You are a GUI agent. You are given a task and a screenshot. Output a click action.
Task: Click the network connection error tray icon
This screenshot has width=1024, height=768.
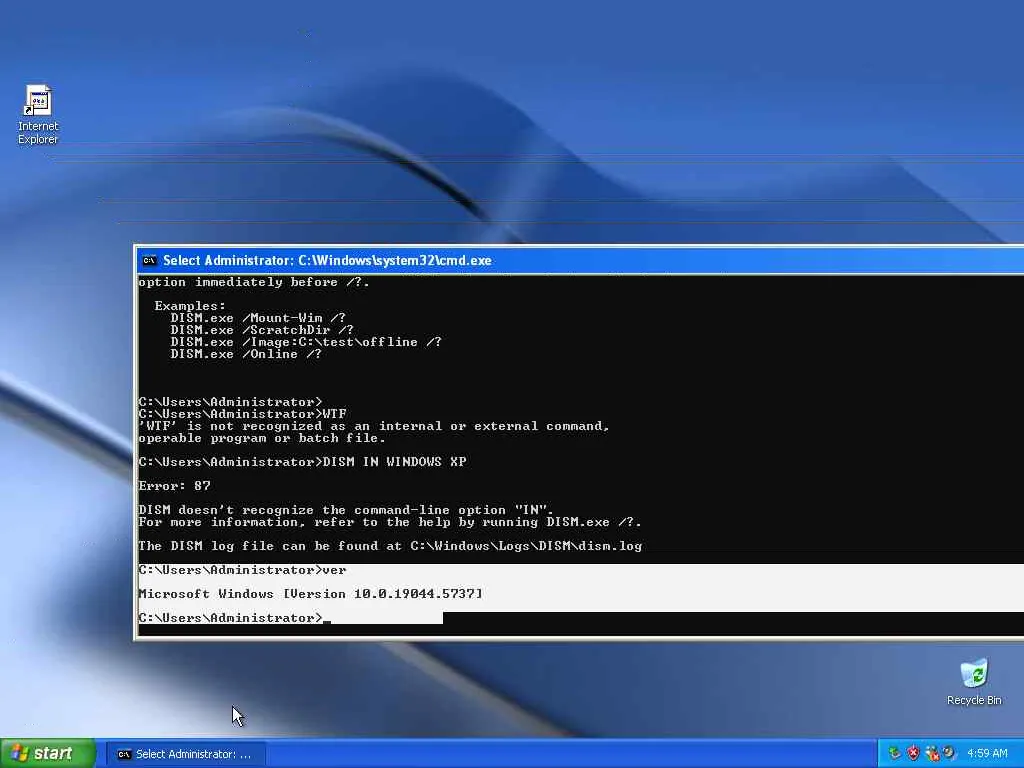(x=931, y=754)
